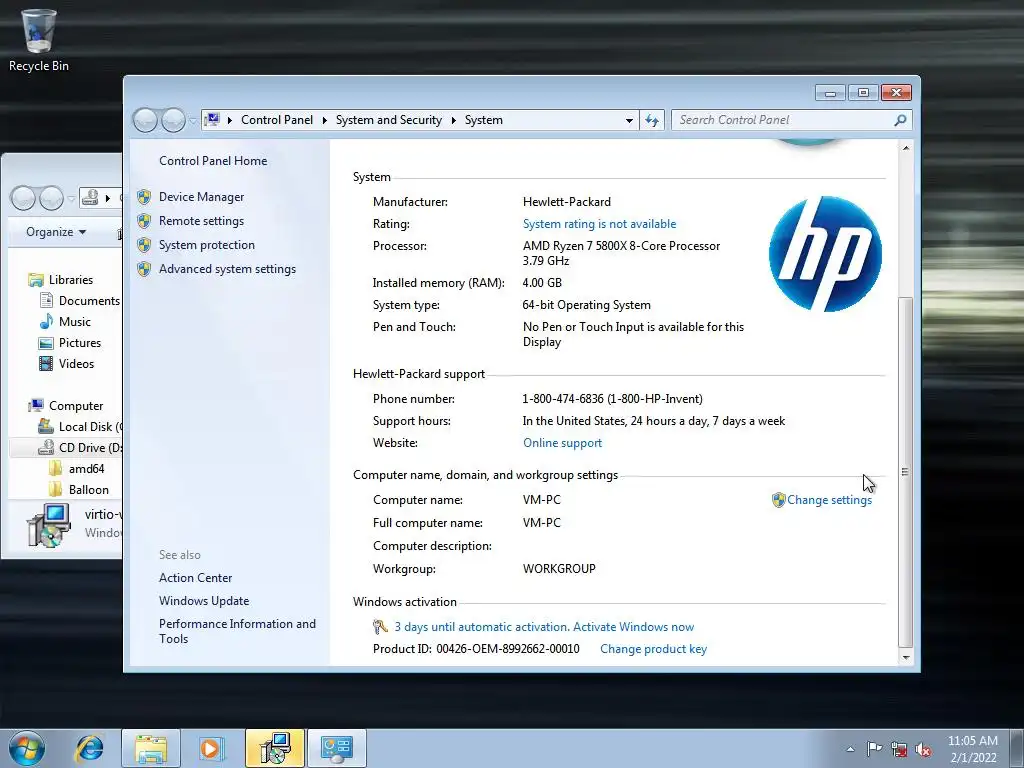Open Device Manager link
Screen dimensions: 1024x768
pos(201,197)
